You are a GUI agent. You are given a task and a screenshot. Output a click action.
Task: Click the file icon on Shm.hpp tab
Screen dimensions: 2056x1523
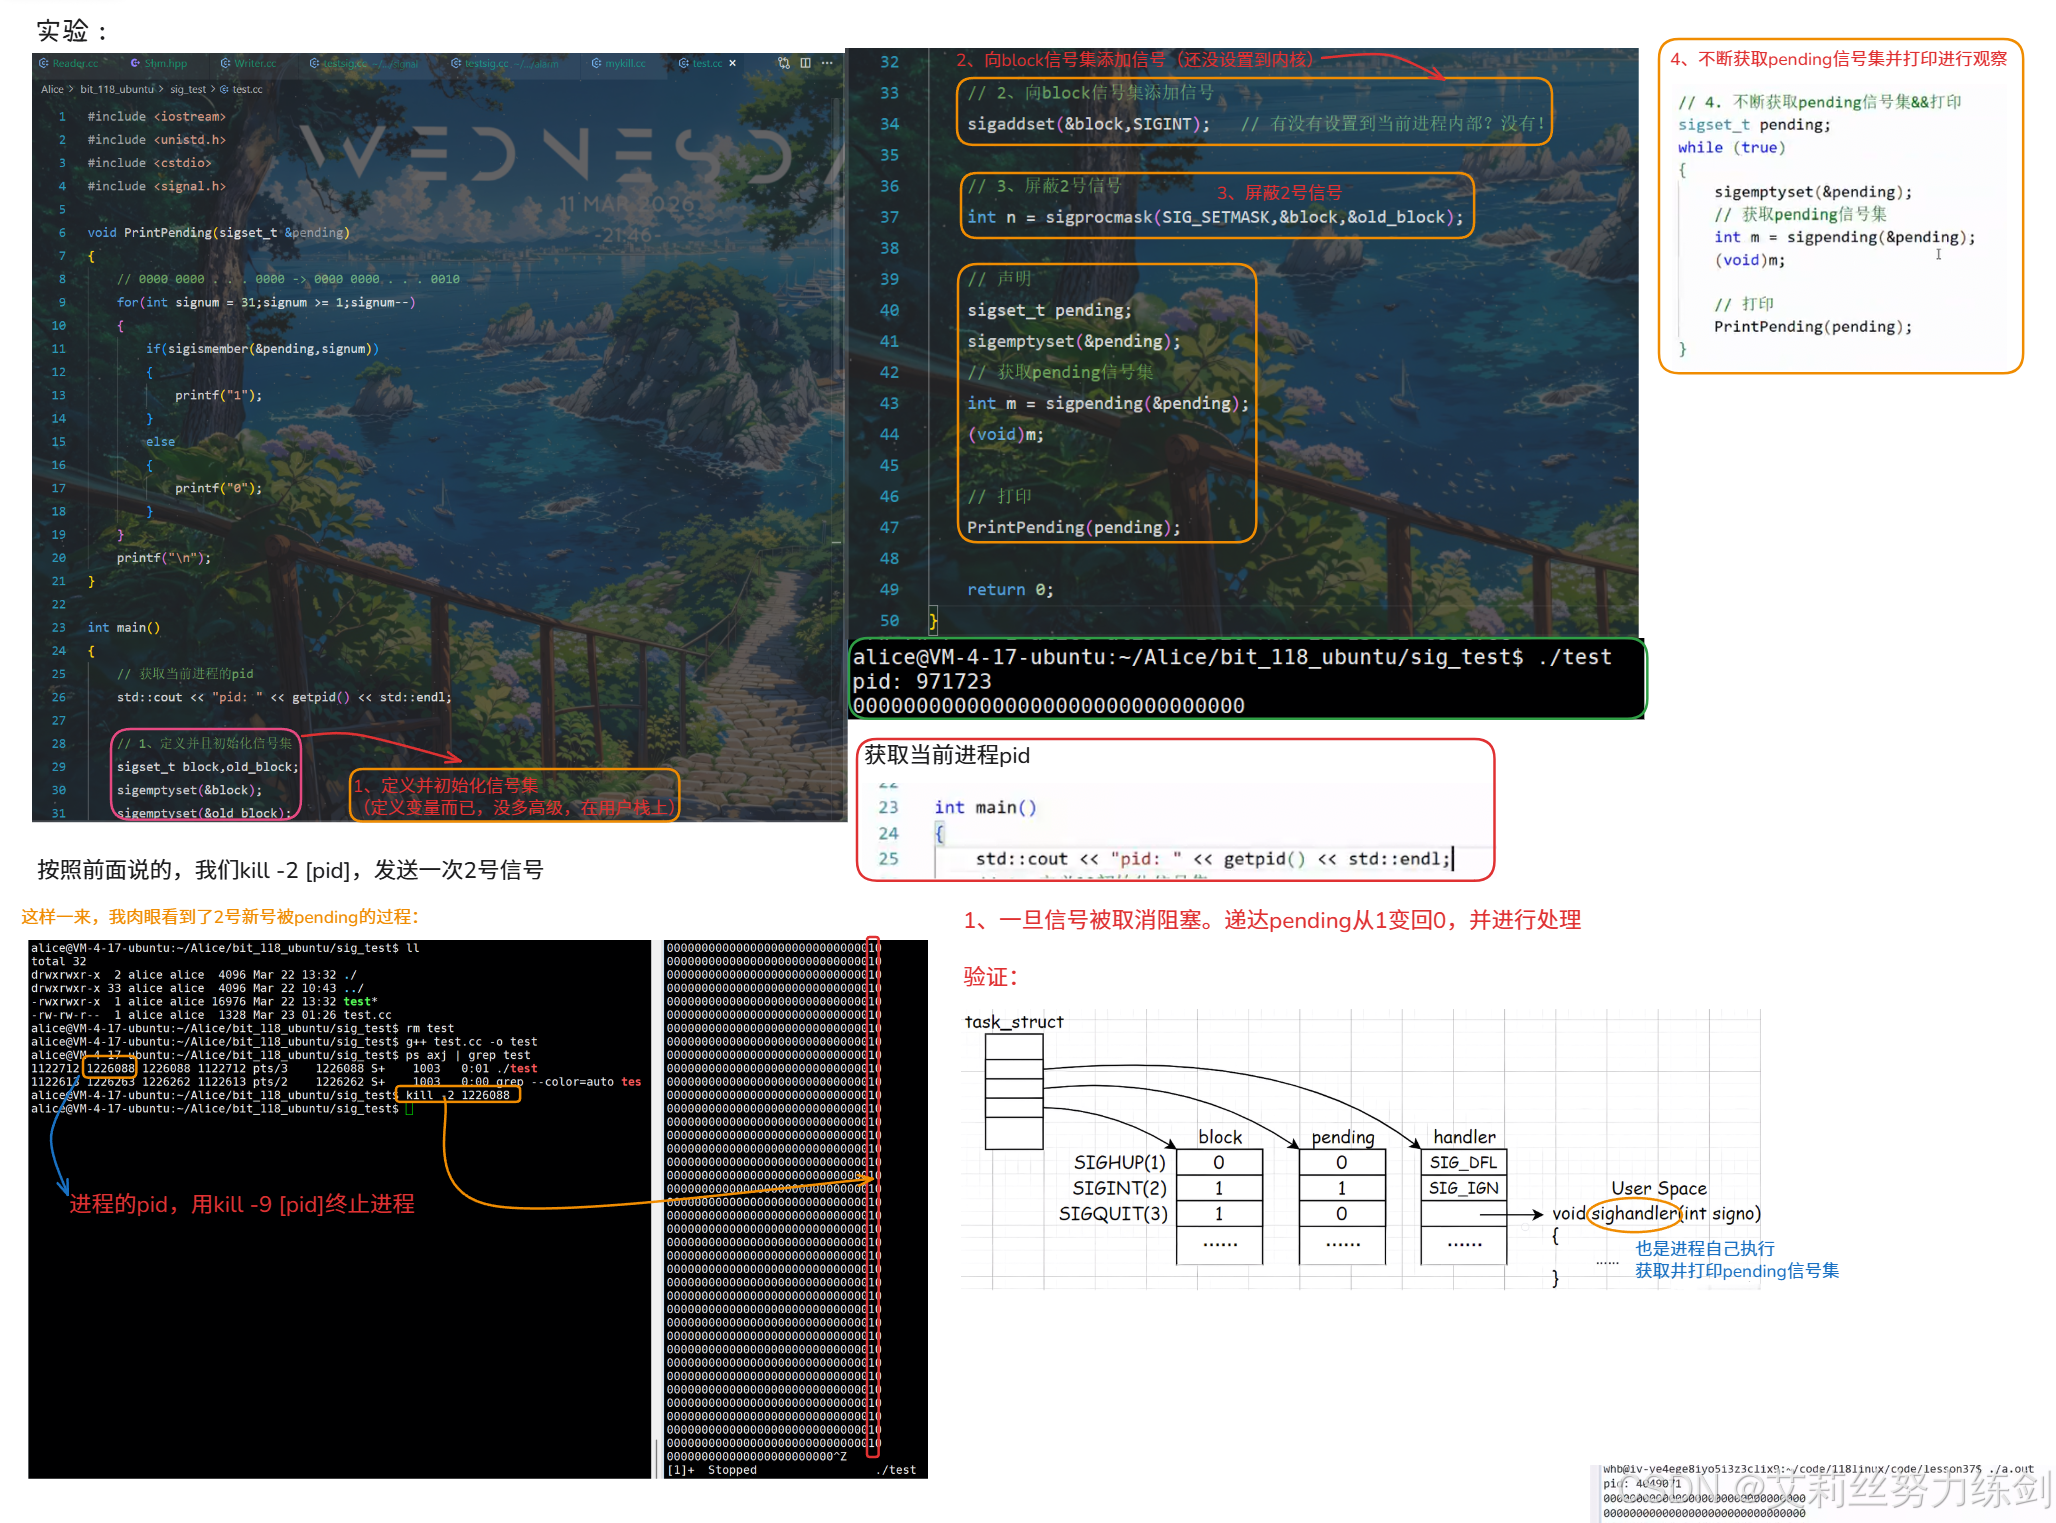click(135, 63)
